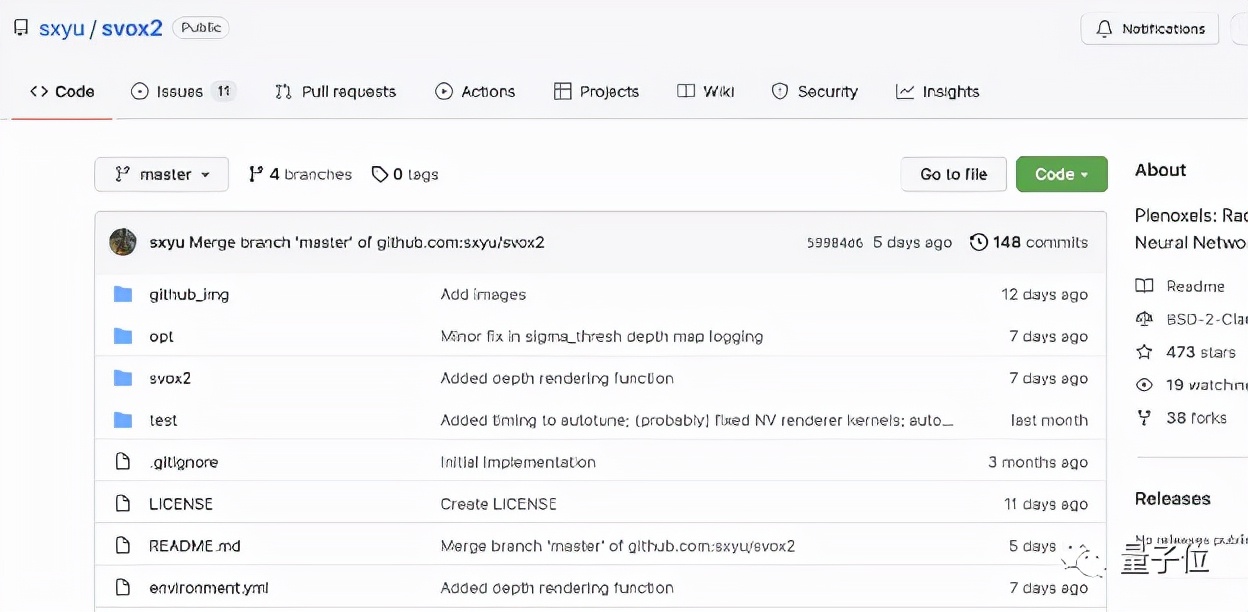Open the svox2 repository name link
Viewport: 1248px width, 612px height.
pos(132,28)
